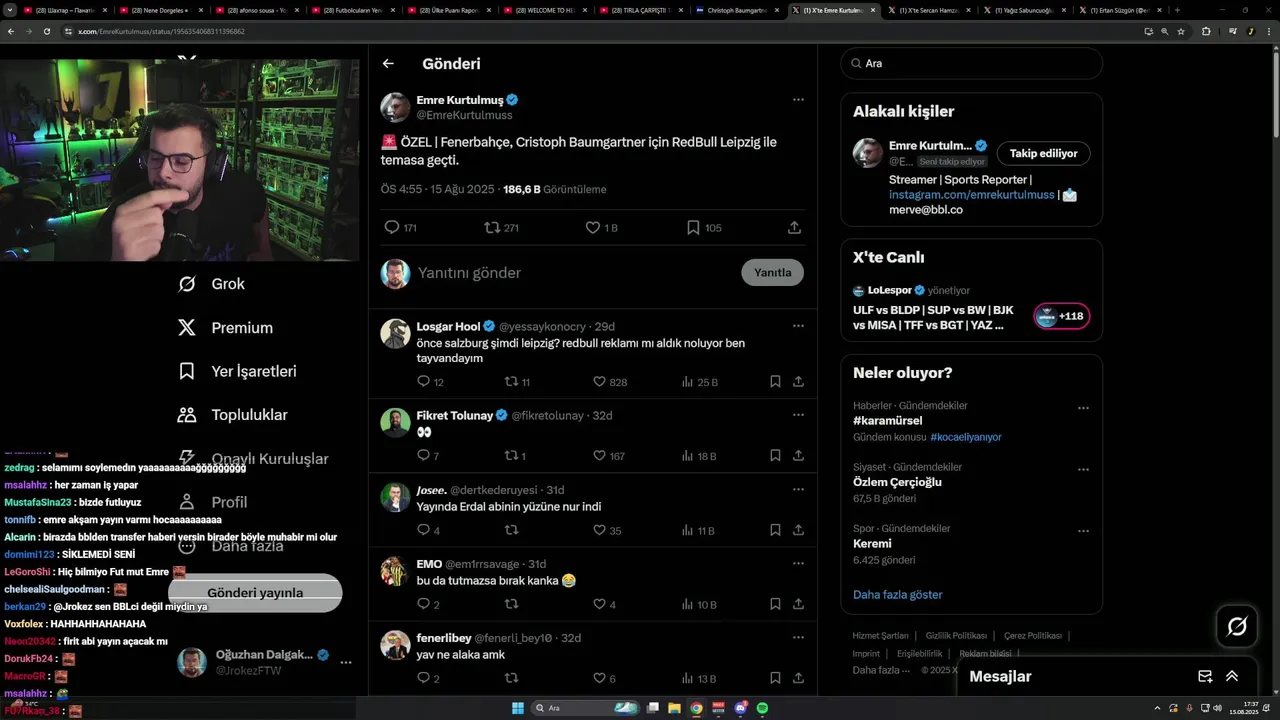Screen dimensions: 1280x720
Task: Repost Losgar Hool's reply
Action: [511, 381]
